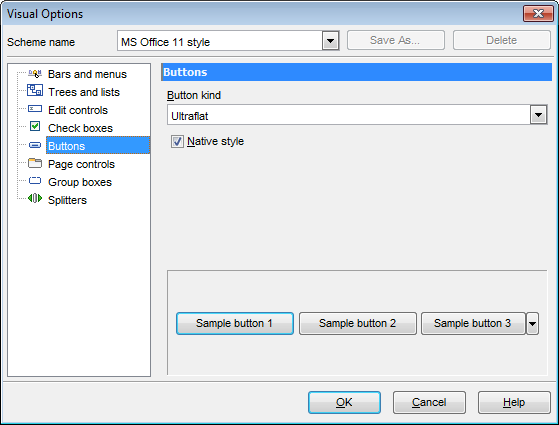Go to Check boxes section
Image resolution: width=559 pixels, height=425 pixels.
[80, 128]
